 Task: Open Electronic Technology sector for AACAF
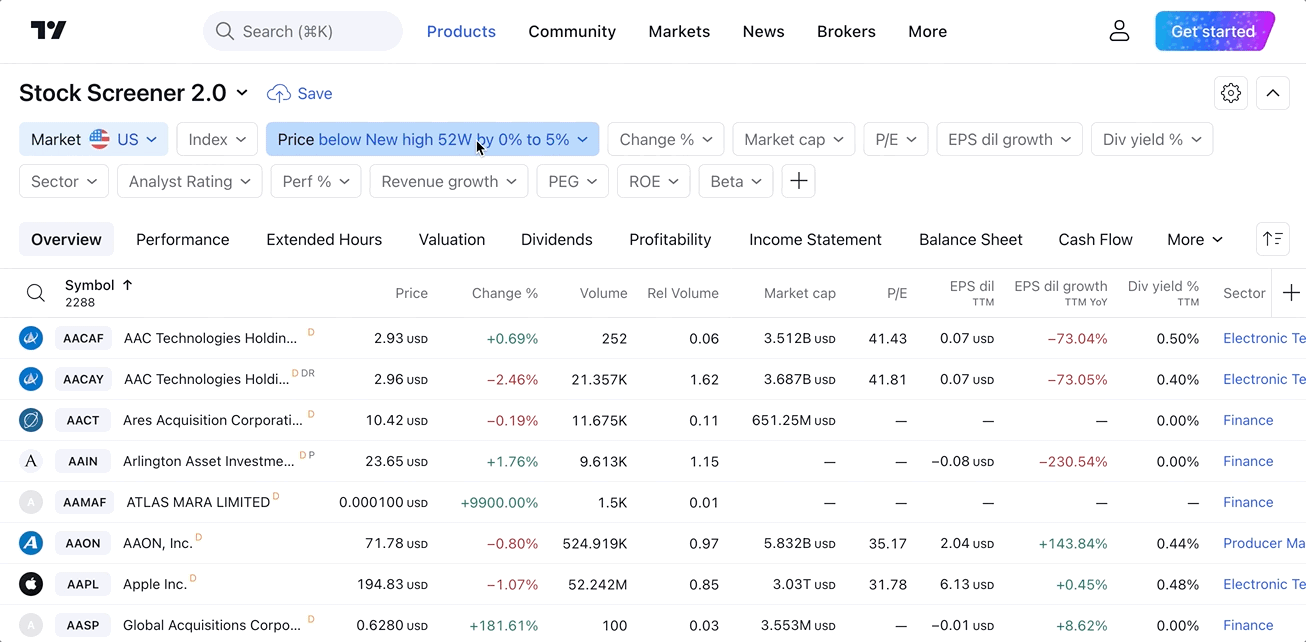point(1264,338)
